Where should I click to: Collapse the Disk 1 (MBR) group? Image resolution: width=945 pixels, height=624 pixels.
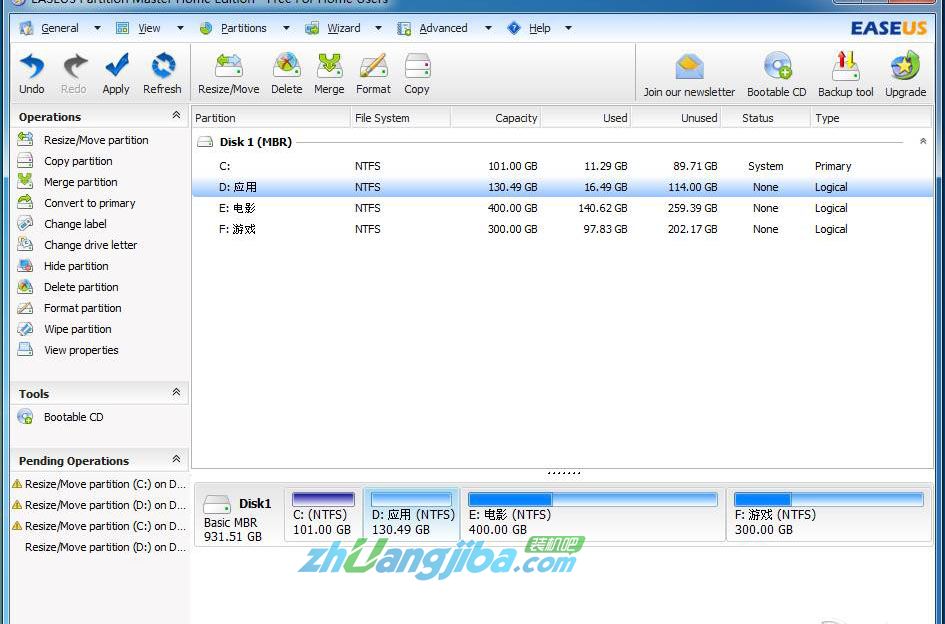click(923, 142)
